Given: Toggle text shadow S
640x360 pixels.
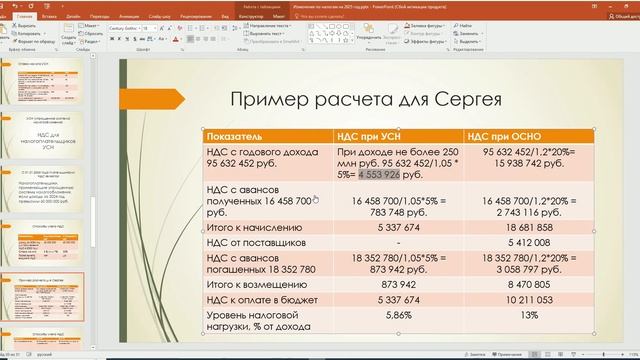Looking at the screenshot, I should 134,39.
